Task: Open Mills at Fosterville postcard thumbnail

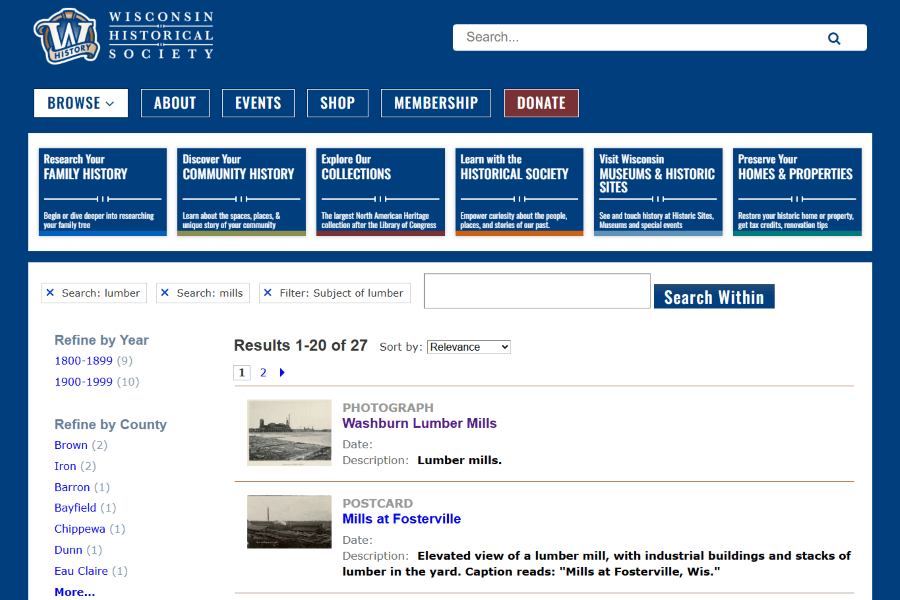Action: [x=289, y=521]
